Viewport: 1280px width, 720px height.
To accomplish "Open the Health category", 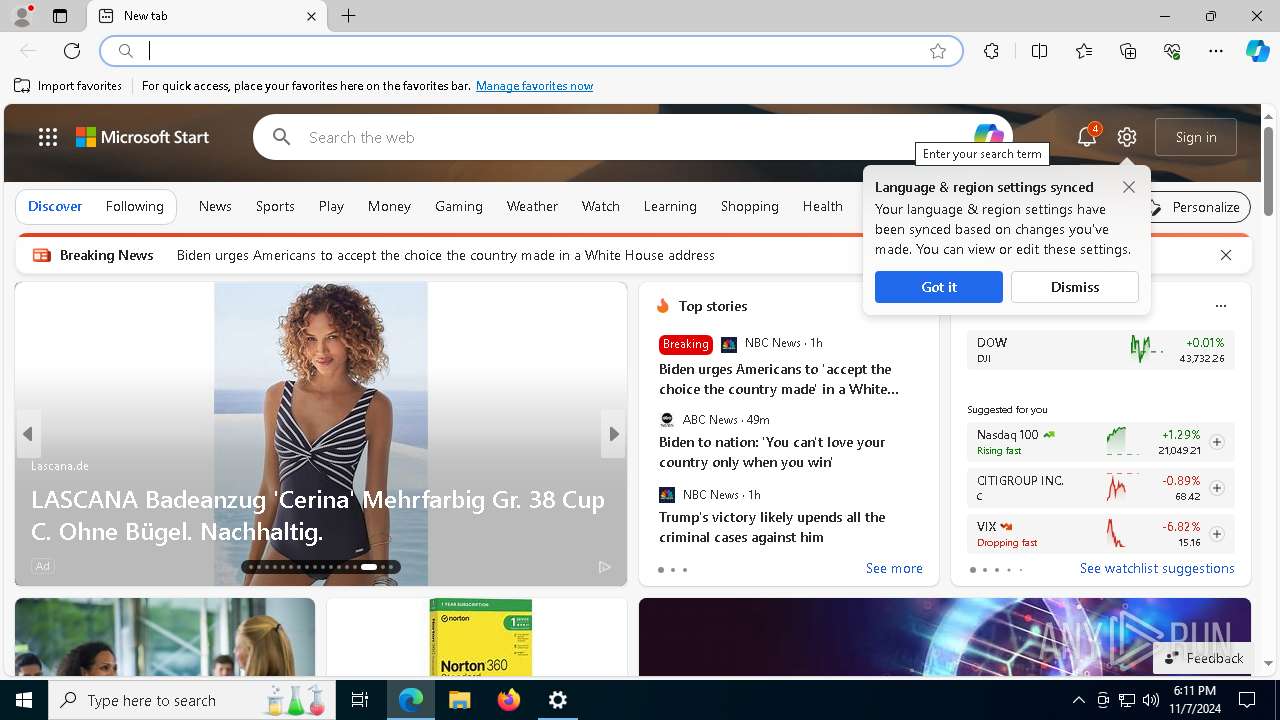I will click(x=823, y=206).
